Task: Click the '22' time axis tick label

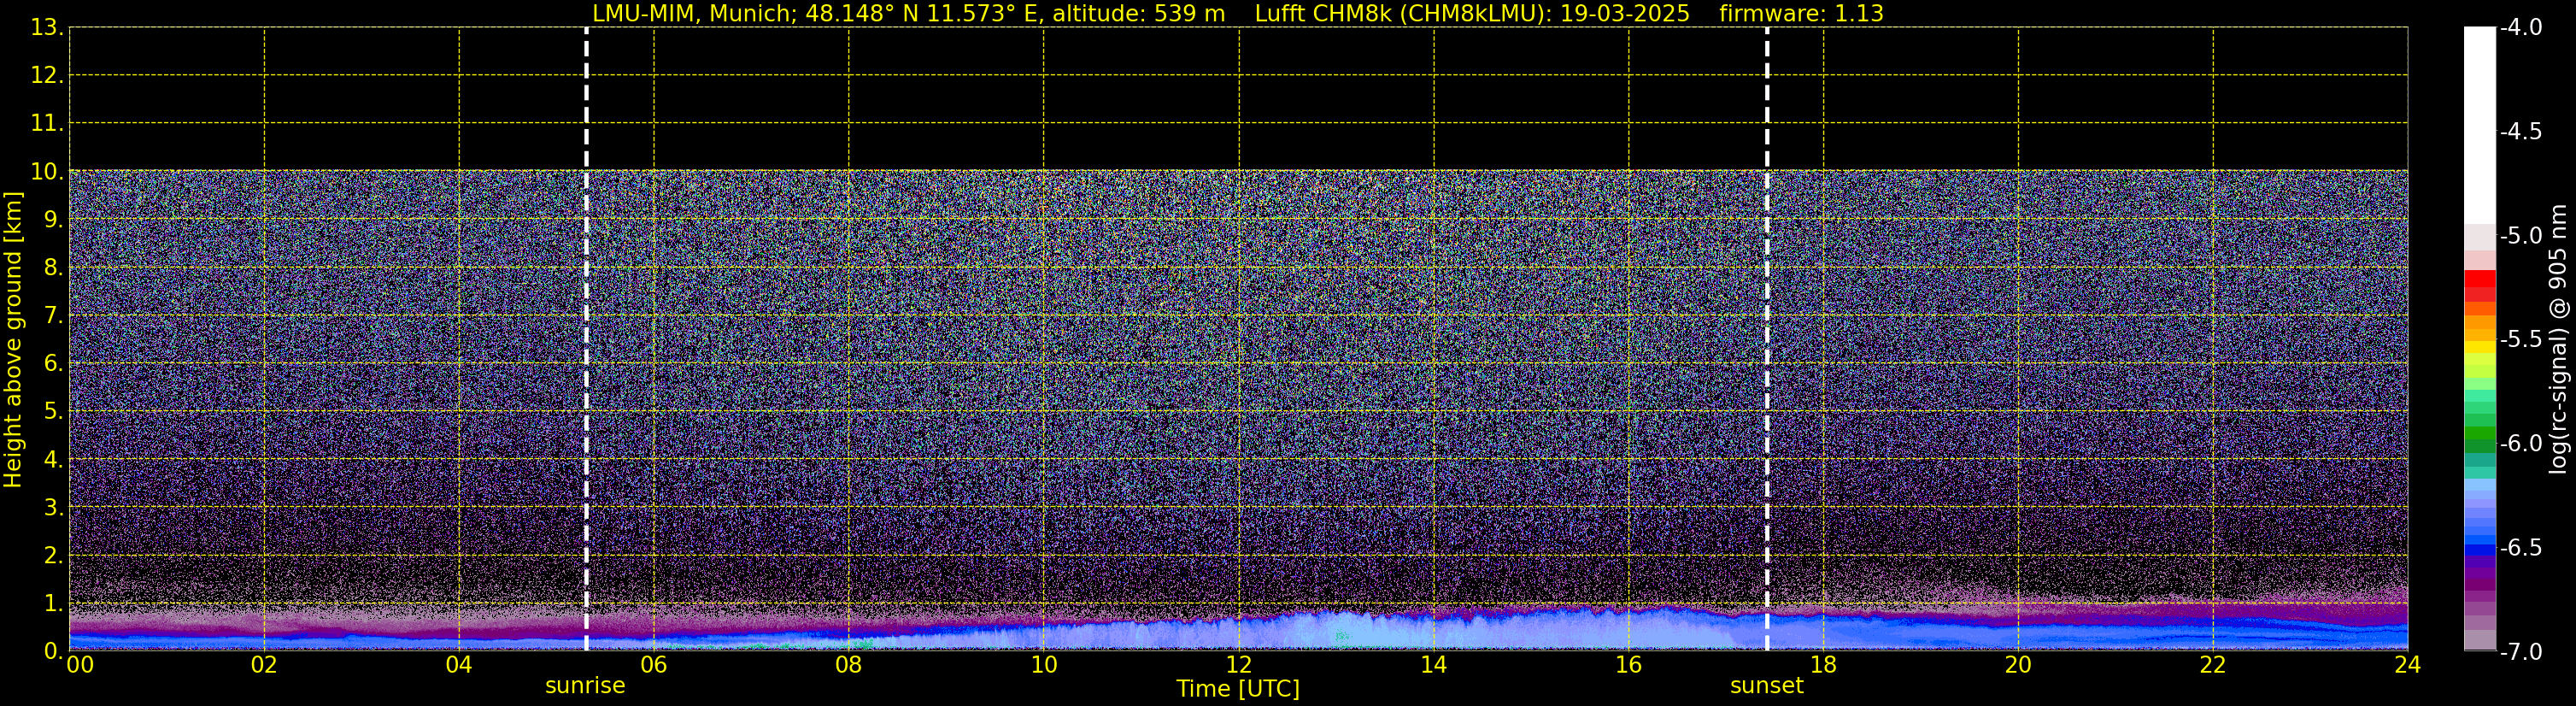Action: [2213, 665]
